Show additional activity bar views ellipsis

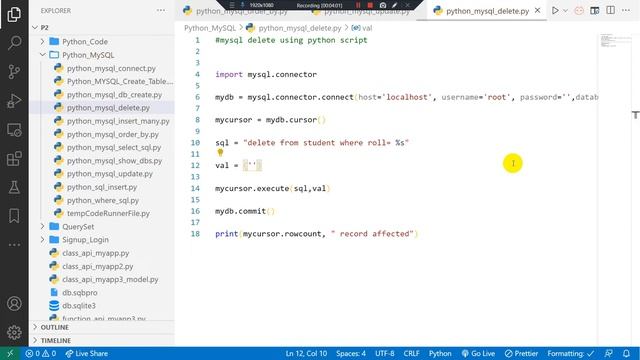(x=14, y=245)
